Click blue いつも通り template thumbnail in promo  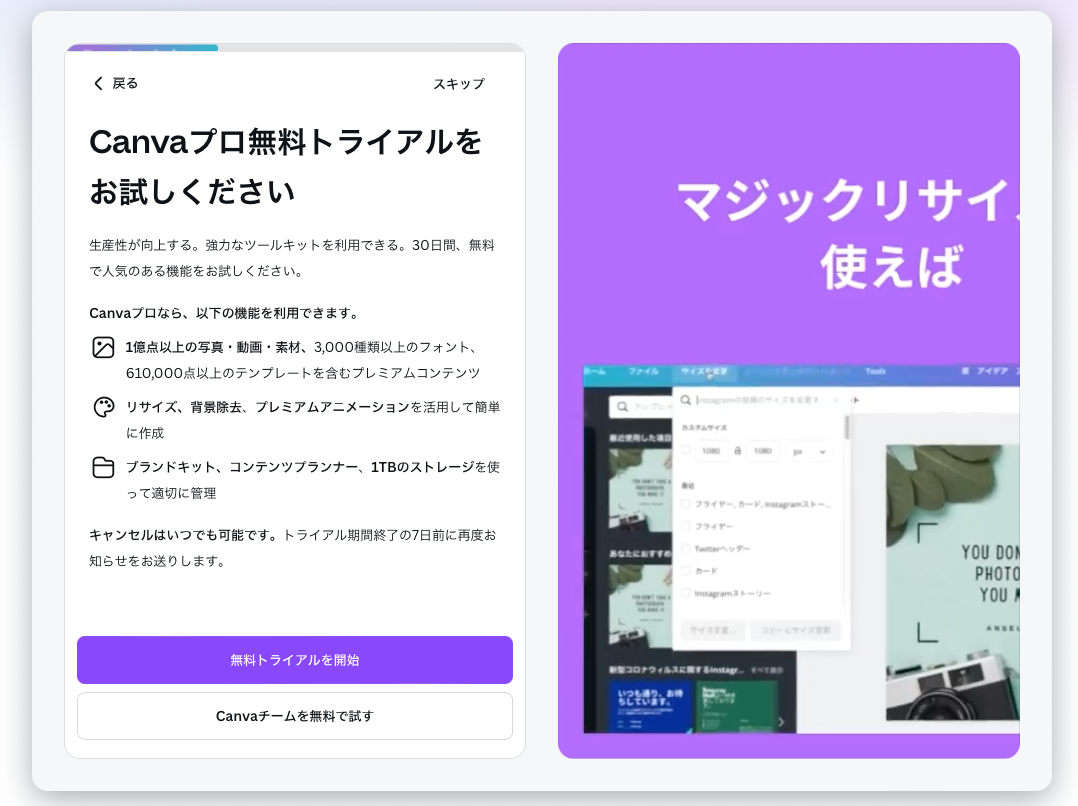click(650, 706)
